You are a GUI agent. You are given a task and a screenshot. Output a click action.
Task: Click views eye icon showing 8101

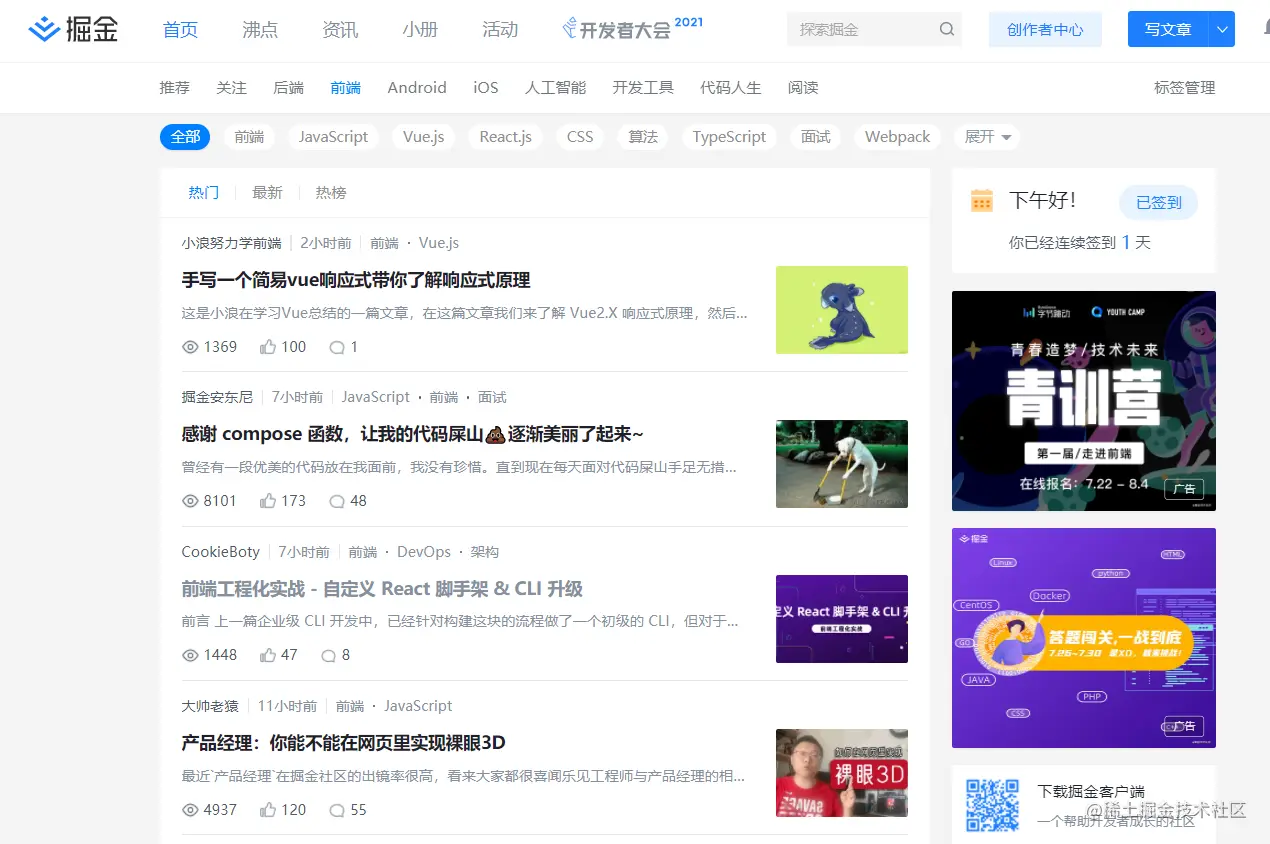pyautogui.click(x=190, y=501)
